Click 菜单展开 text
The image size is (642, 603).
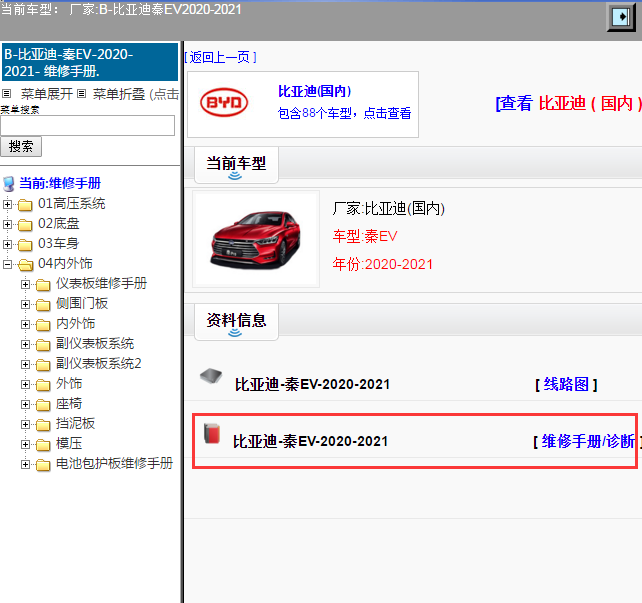point(47,94)
